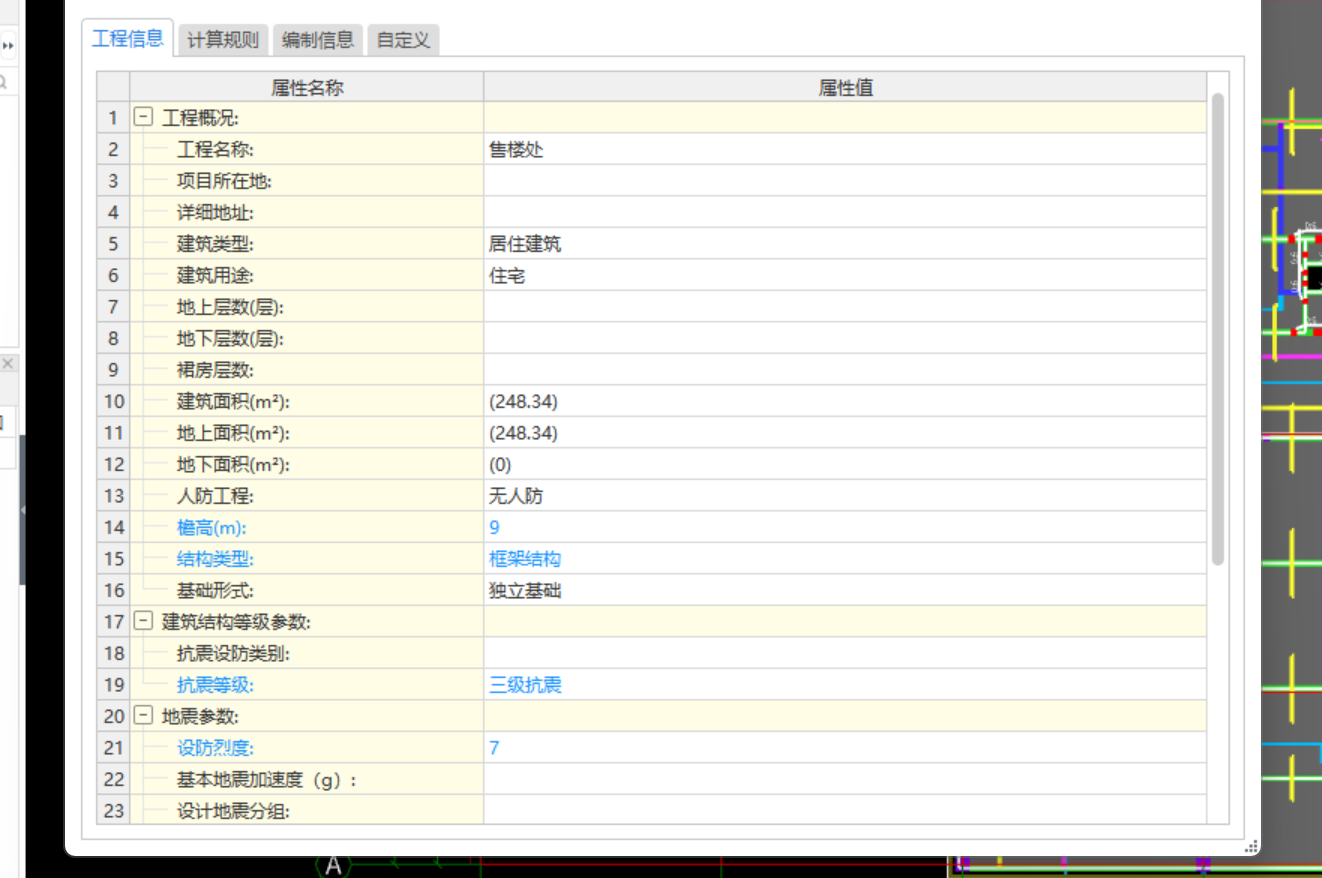Click the 结构类型 label
Viewport: 1322px width, 878px height.
coord(215,559)
